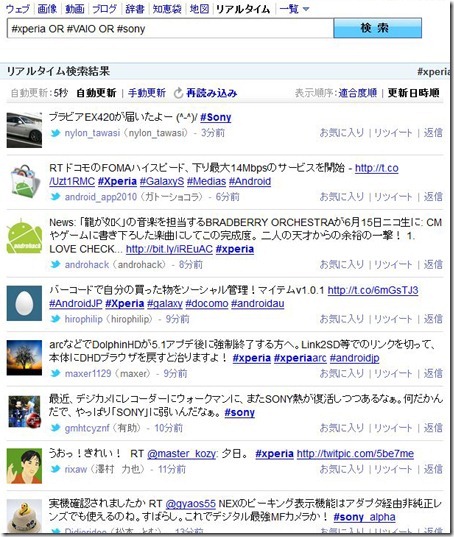The height and width of the screenshot is (537, 454).
Task: Select the リアルタイム tab
Action: point(243,9)
